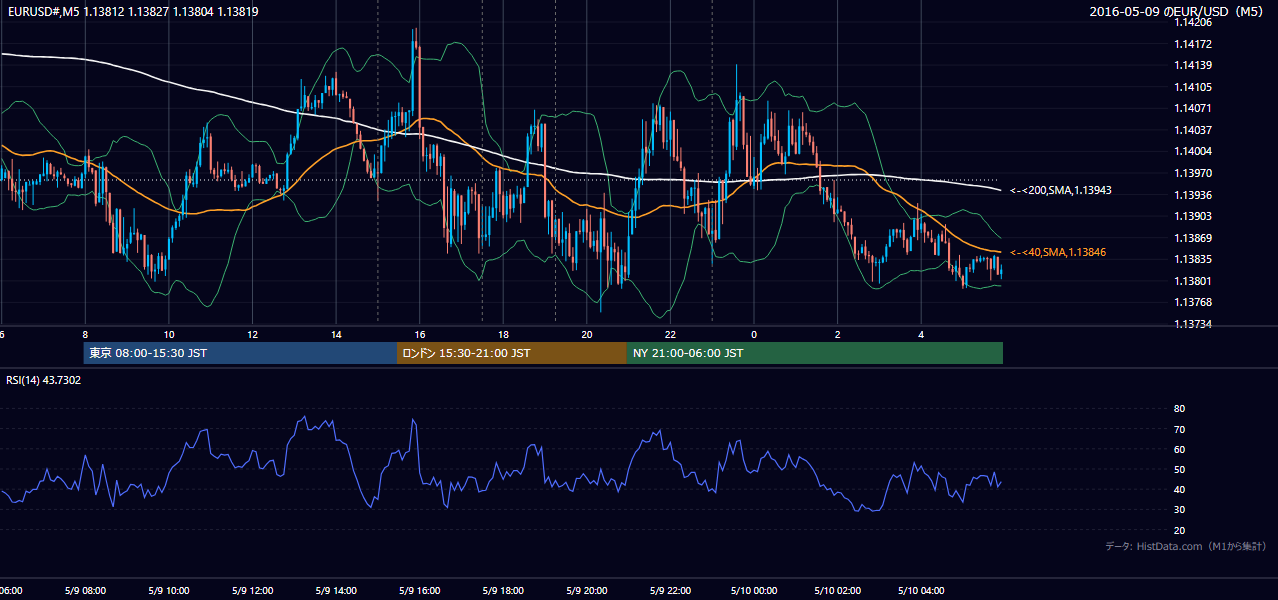Click hour tick 22 below price chart
1278x600 pixels.
(x=670, y=335)
